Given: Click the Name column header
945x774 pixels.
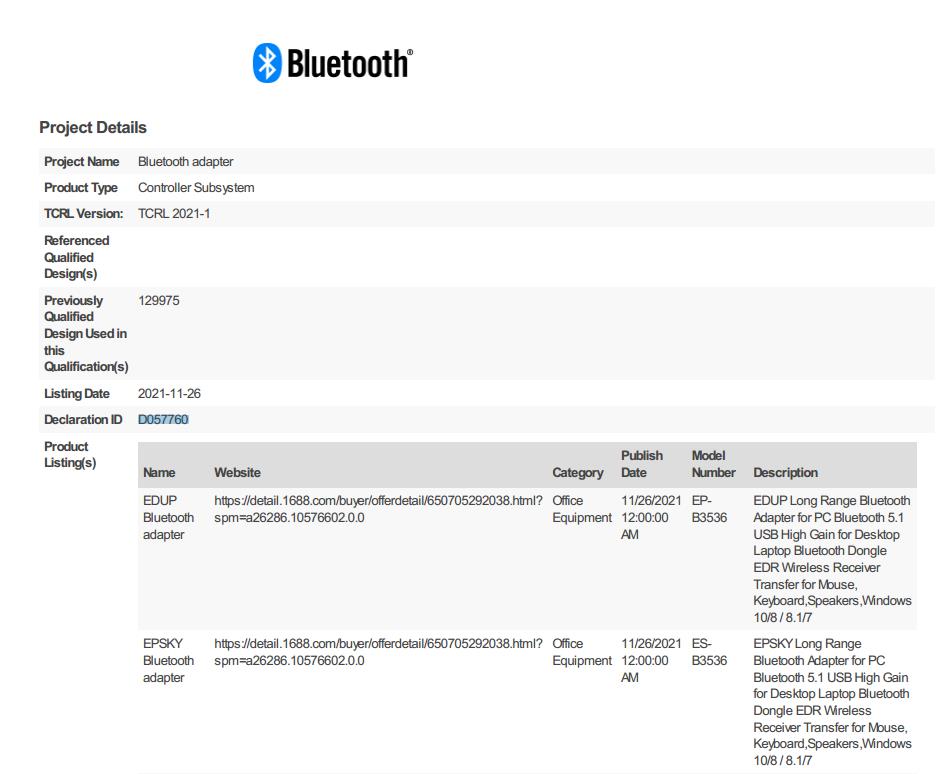Looking at the screenshot, I should point(159,472).
